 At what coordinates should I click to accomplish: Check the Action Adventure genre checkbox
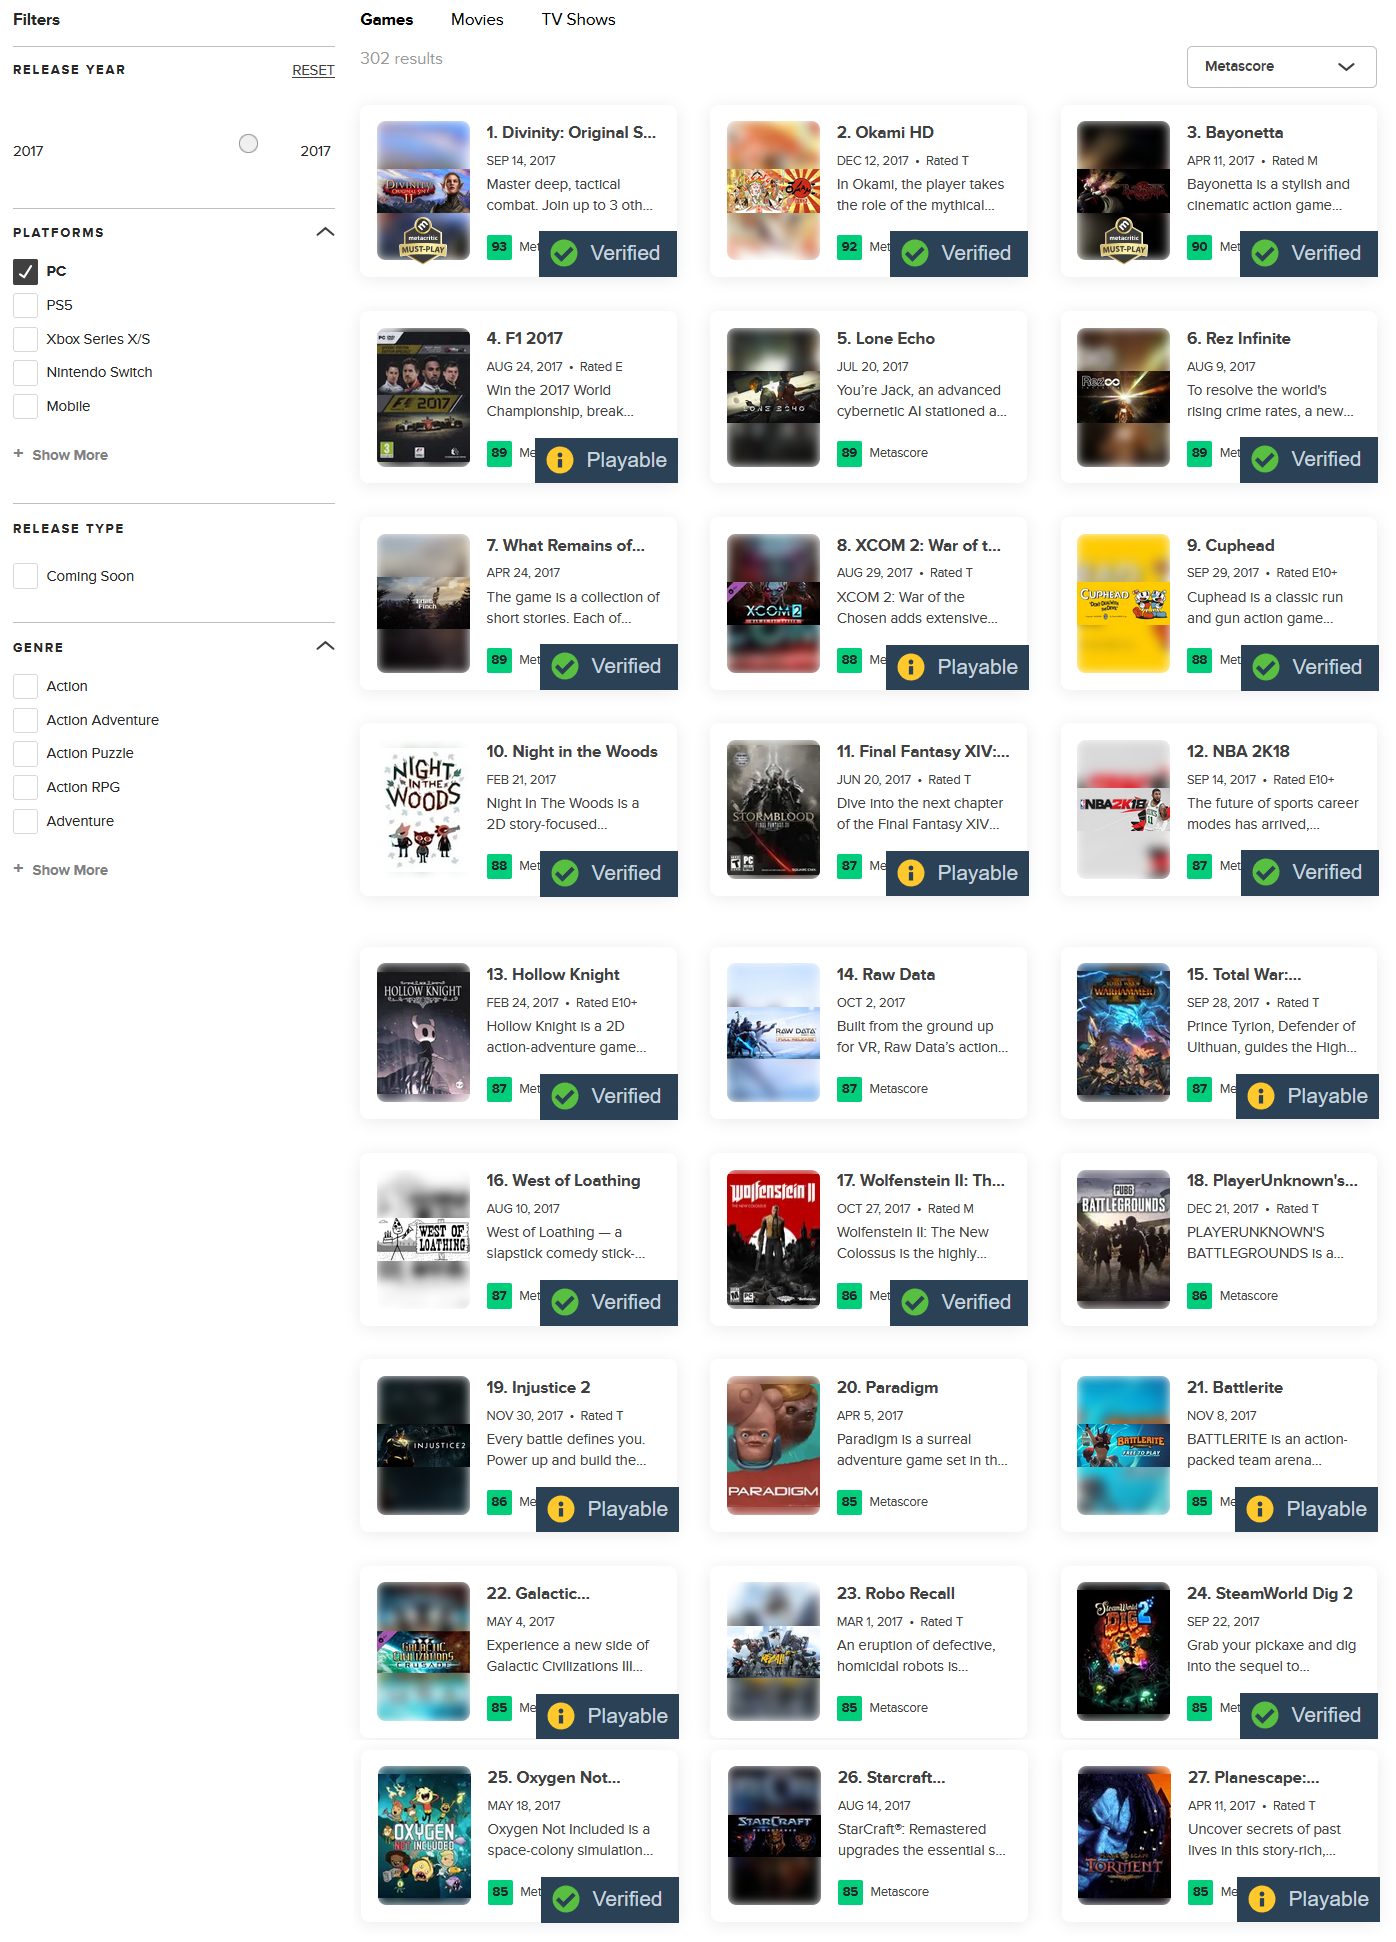point(26,720)
